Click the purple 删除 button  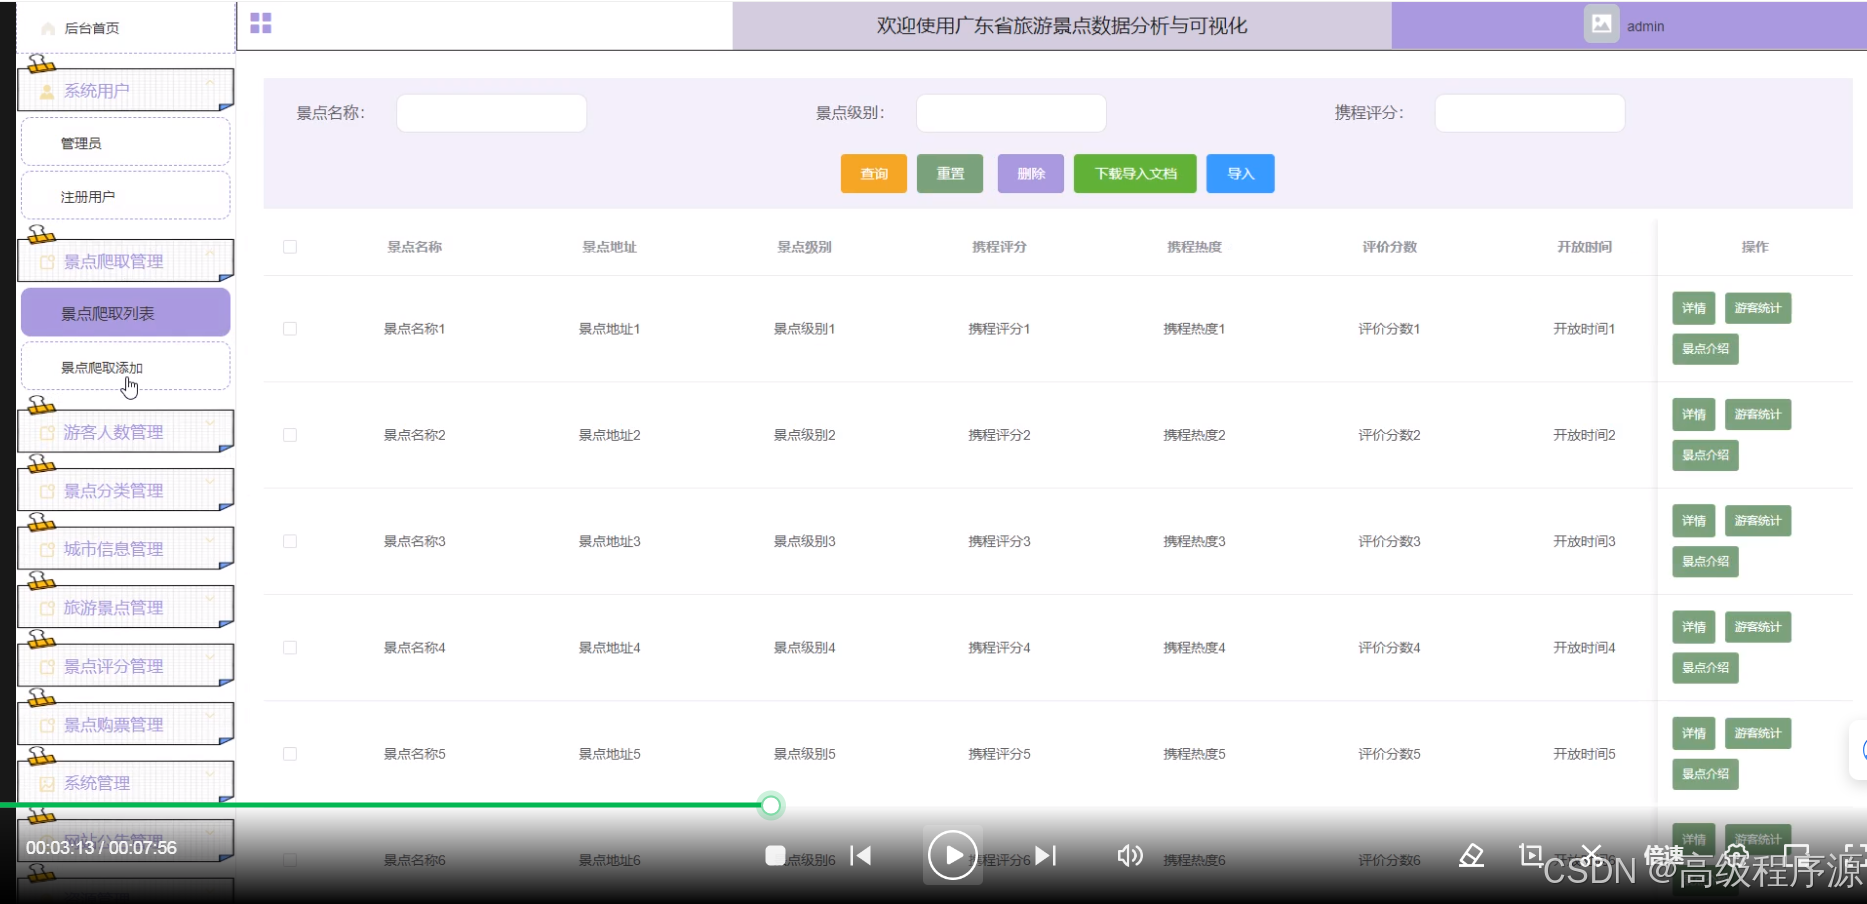(x=1031, y=174)
